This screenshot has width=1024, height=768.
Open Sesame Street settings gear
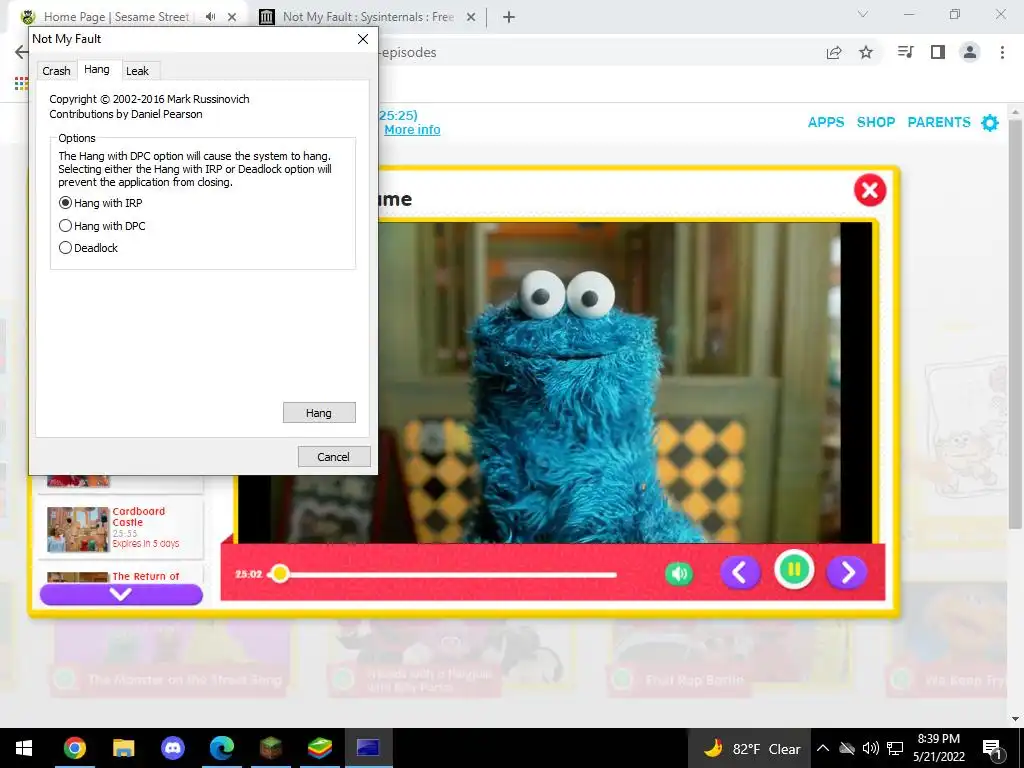point(990,123)
